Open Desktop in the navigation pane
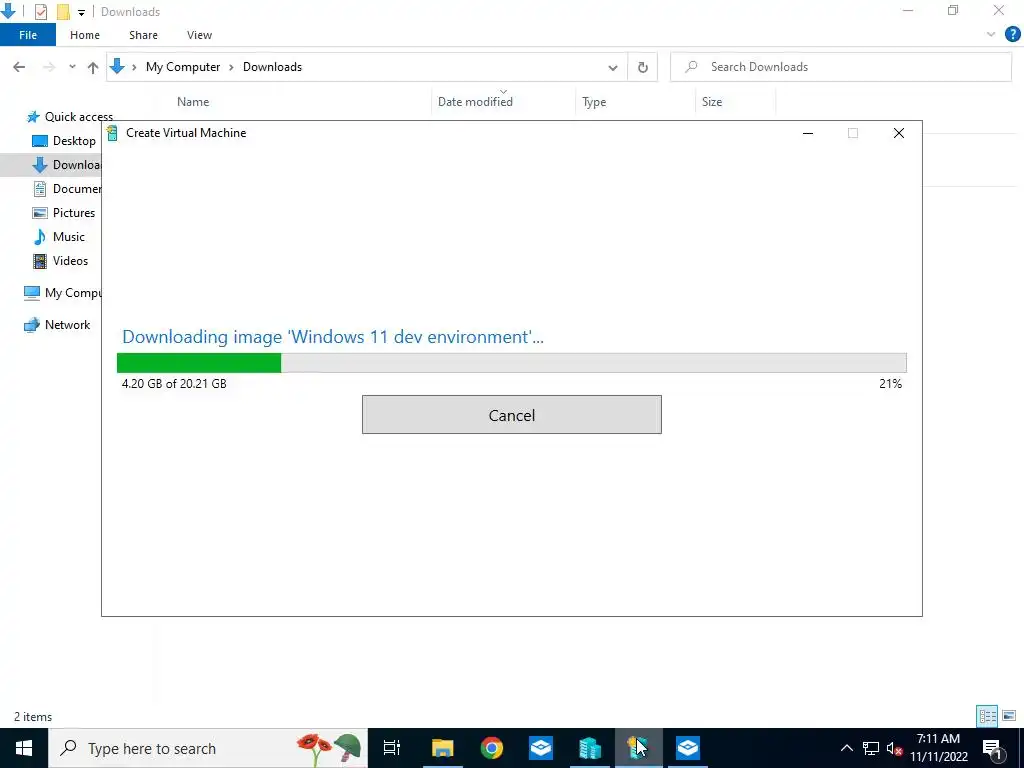The height and width of the screenshot is (768, 1024). pos(64,141)
